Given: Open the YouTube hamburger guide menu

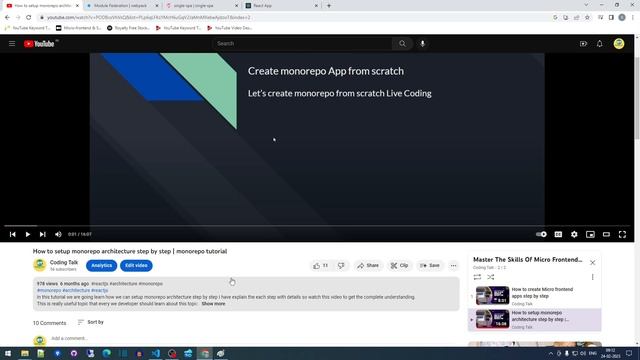Looking at the screenshot, I should tap(12, 44).
